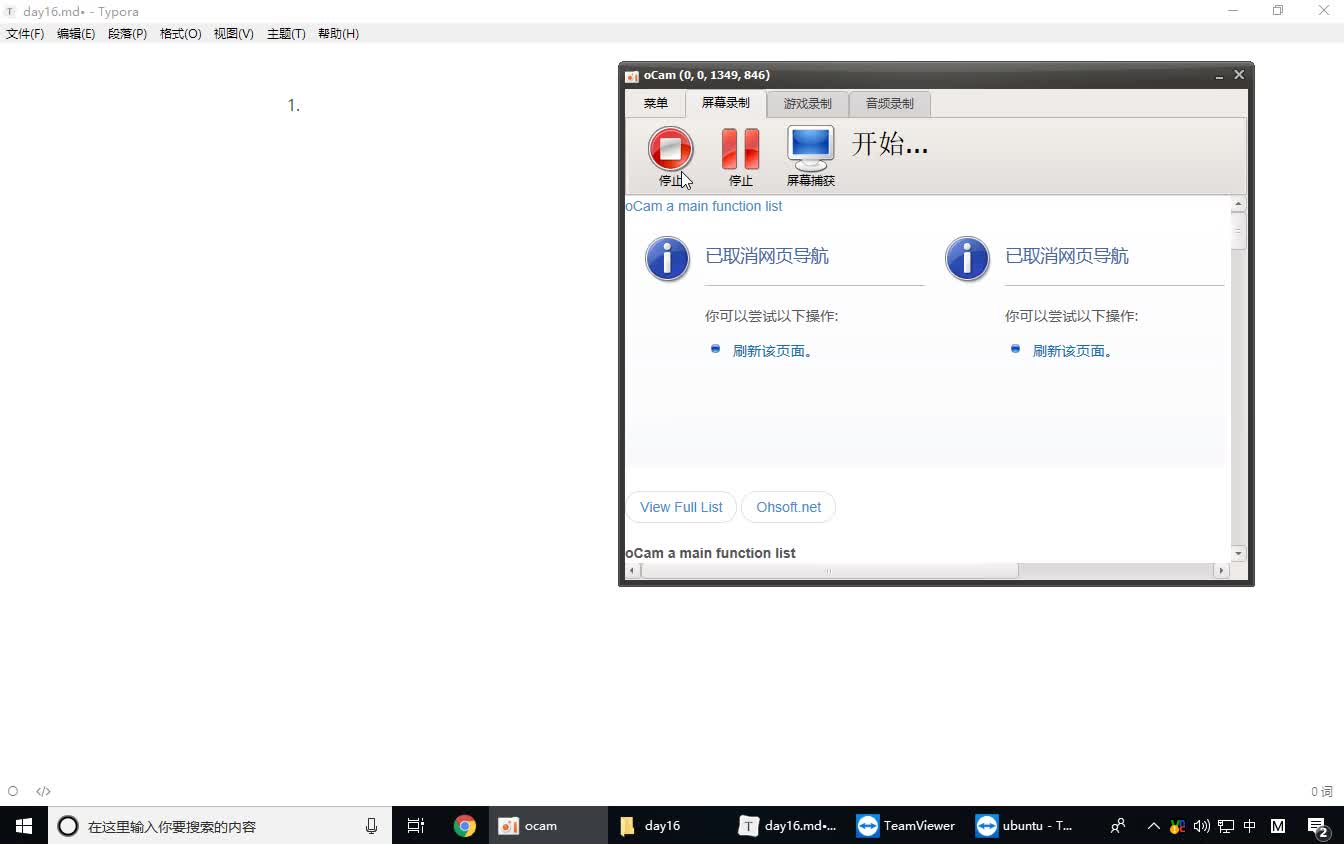The height and width of the screenshot is (844, 1344).
Task: Click the oCam title bar app icon
Action: (x=631, y=76)
